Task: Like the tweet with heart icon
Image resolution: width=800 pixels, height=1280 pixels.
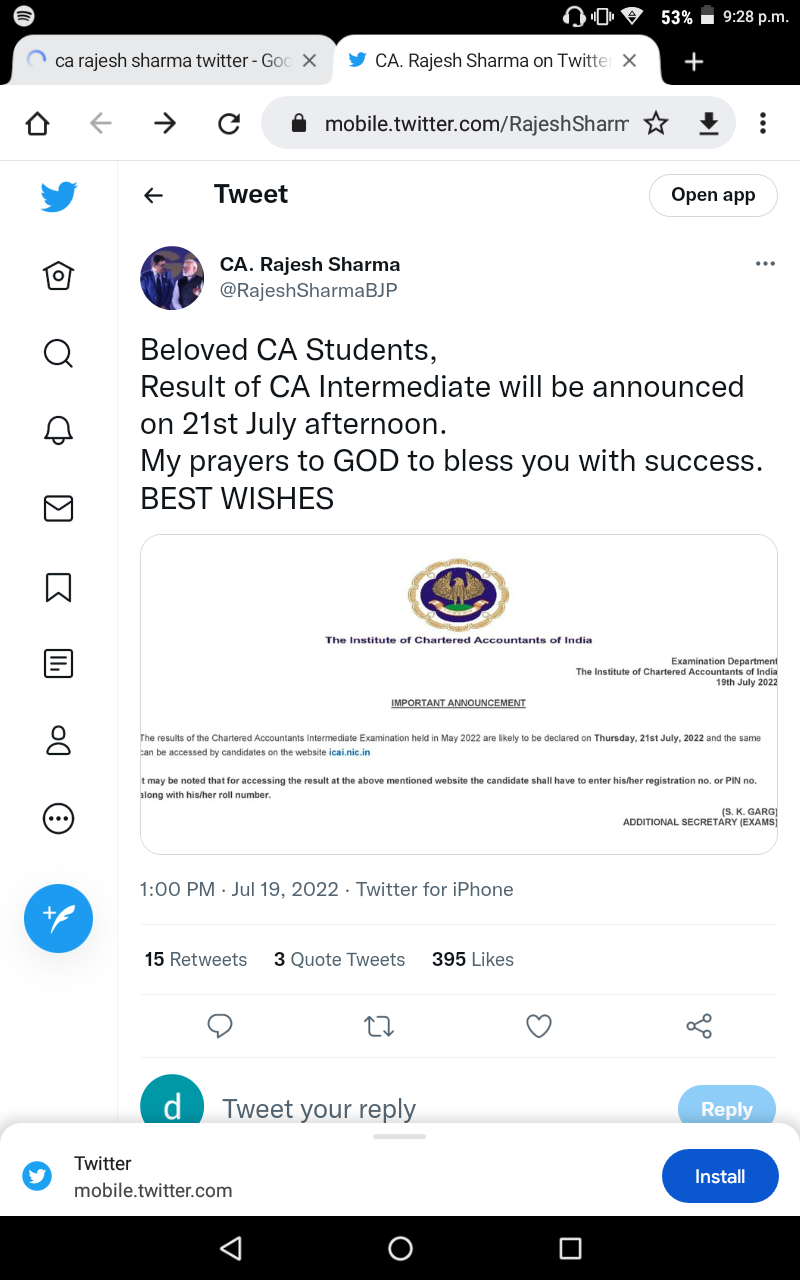Action: tap(539, 1026)
